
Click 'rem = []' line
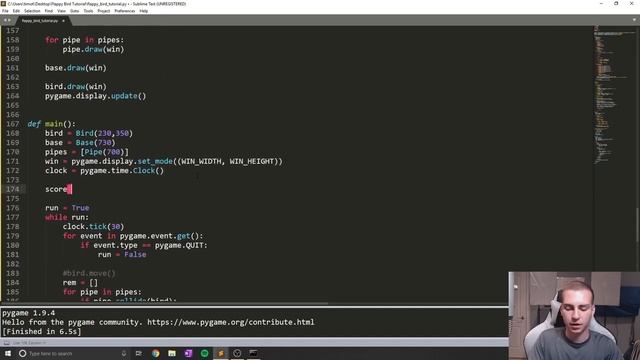[80, 282]
